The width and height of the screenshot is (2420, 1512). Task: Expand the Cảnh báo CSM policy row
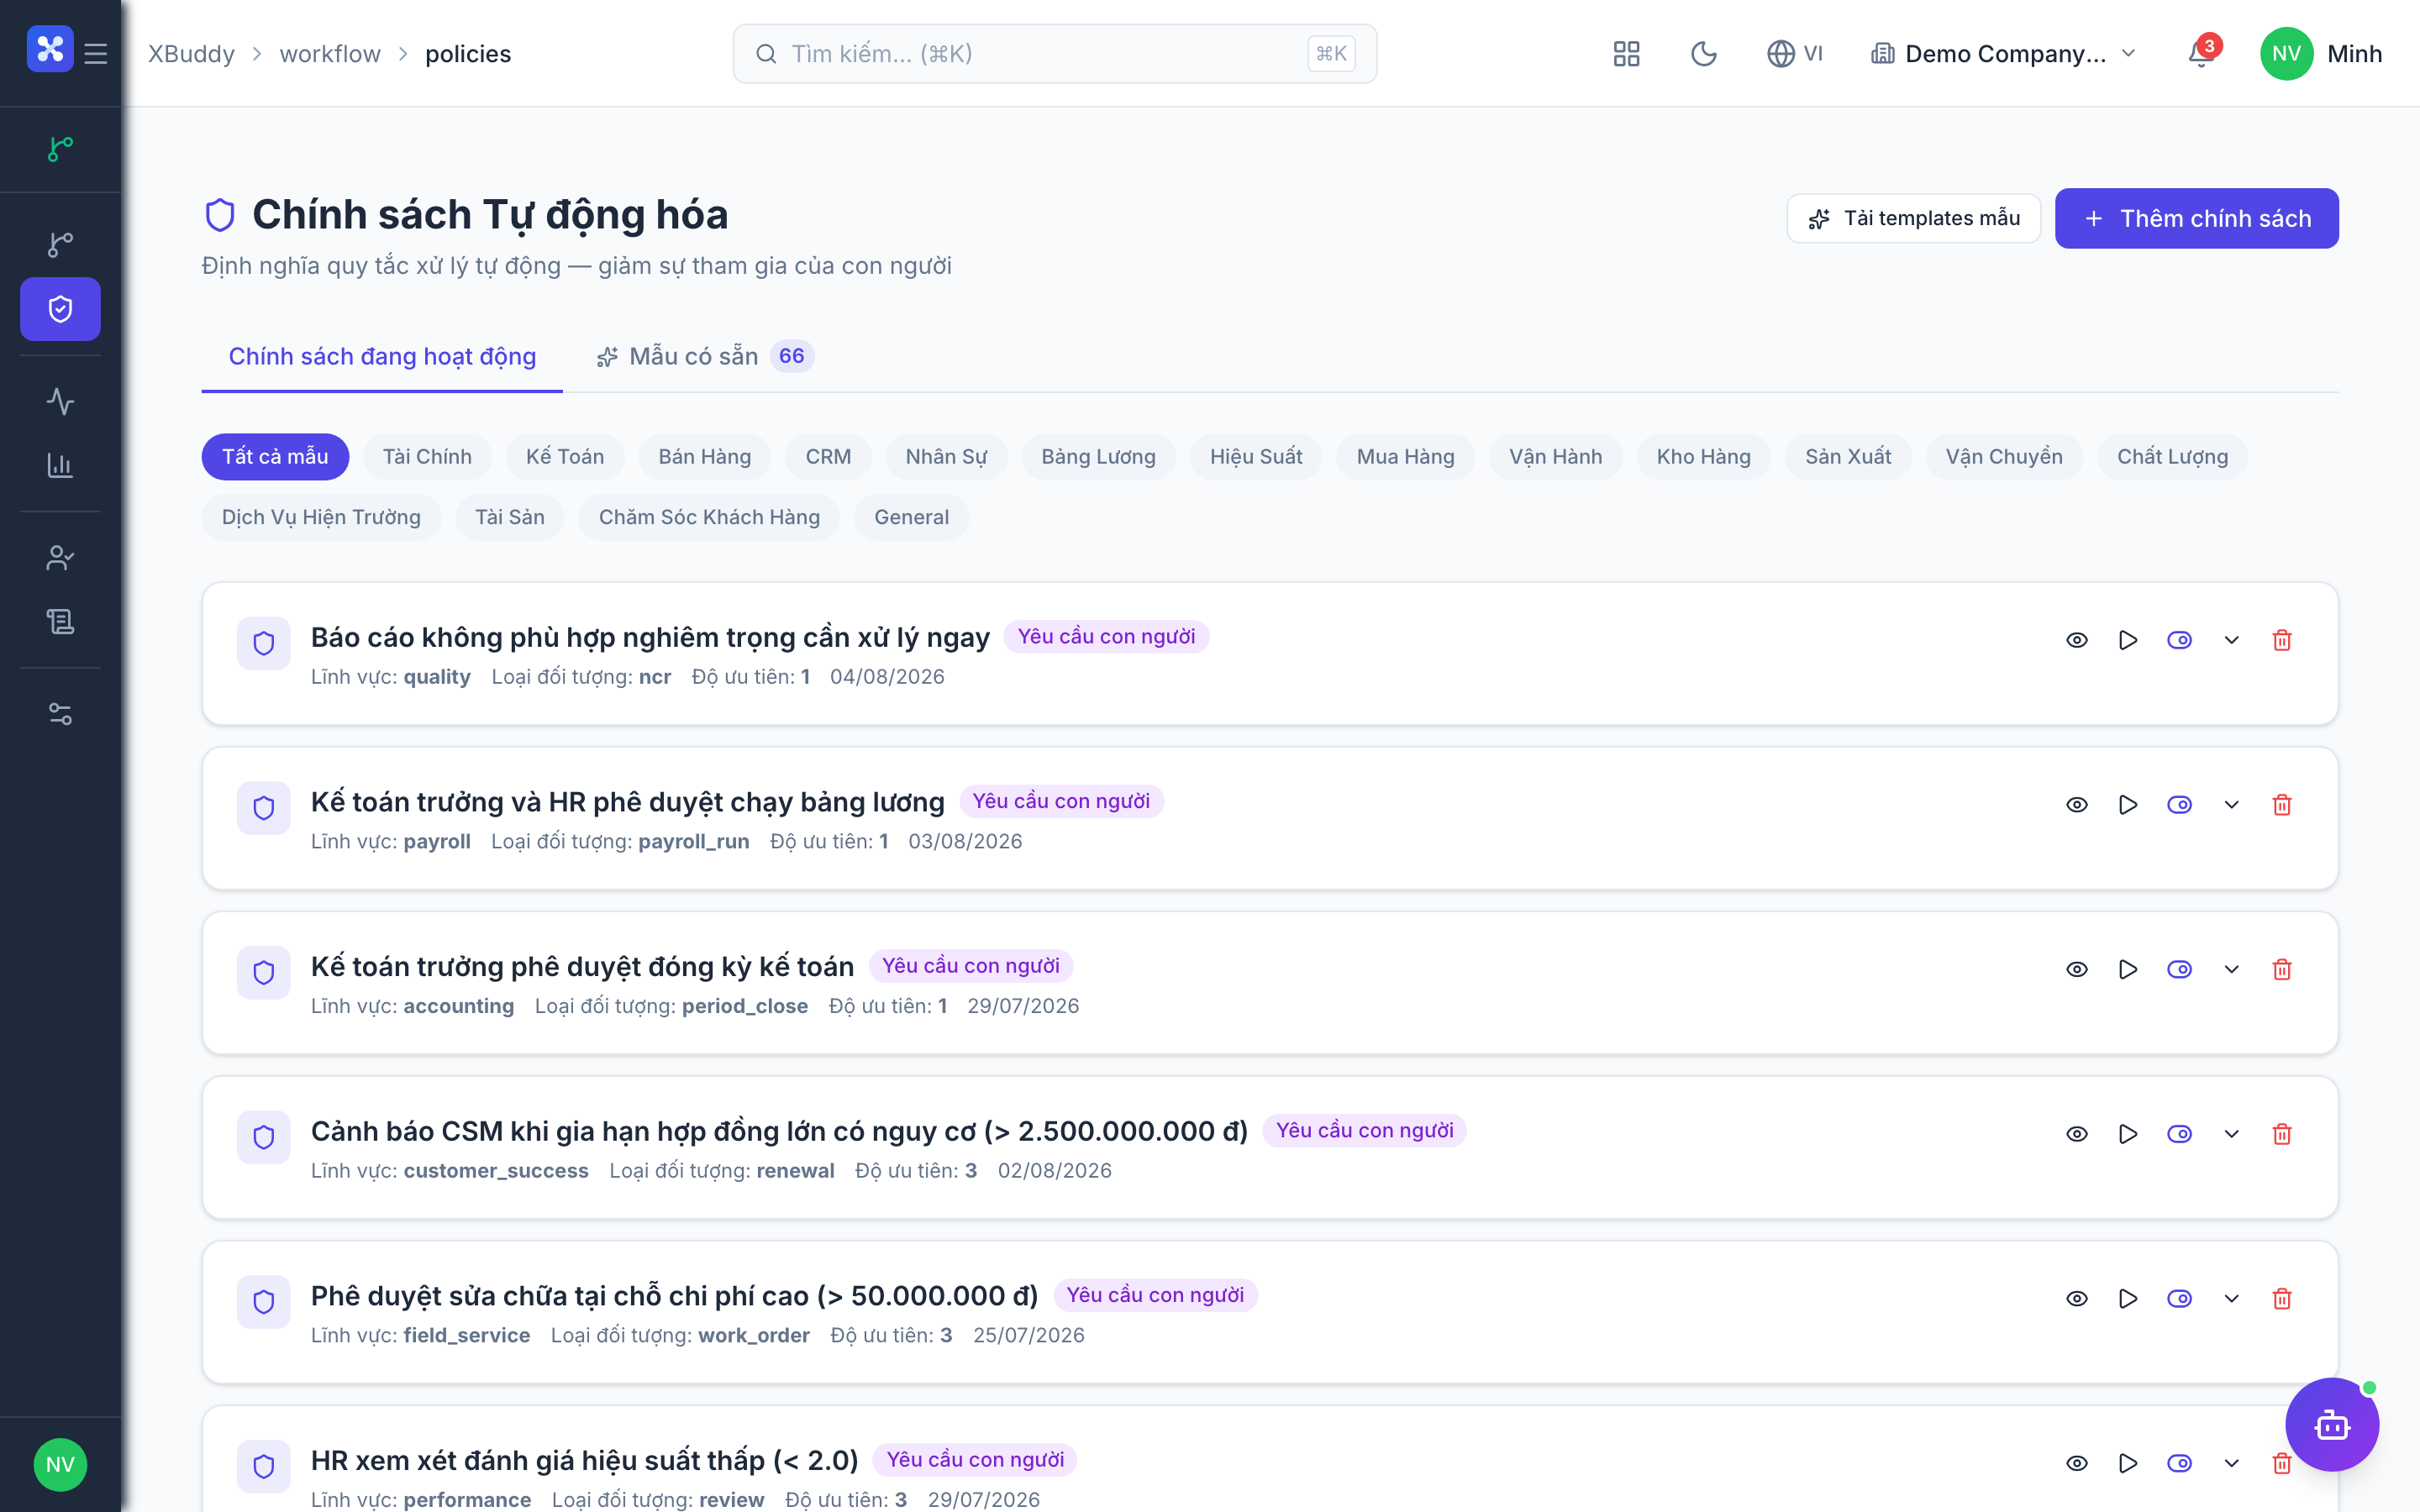click(2231, 1134)
